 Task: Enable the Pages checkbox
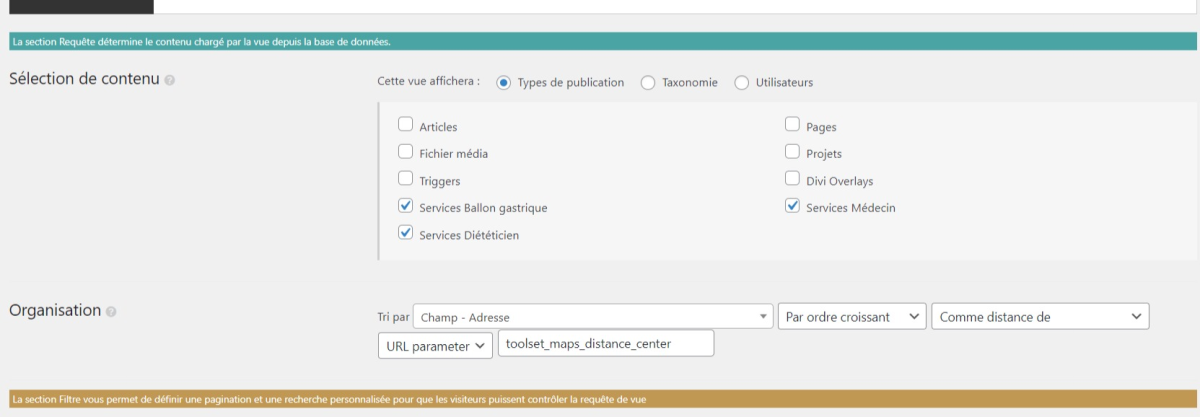click(x=792, y=126)
